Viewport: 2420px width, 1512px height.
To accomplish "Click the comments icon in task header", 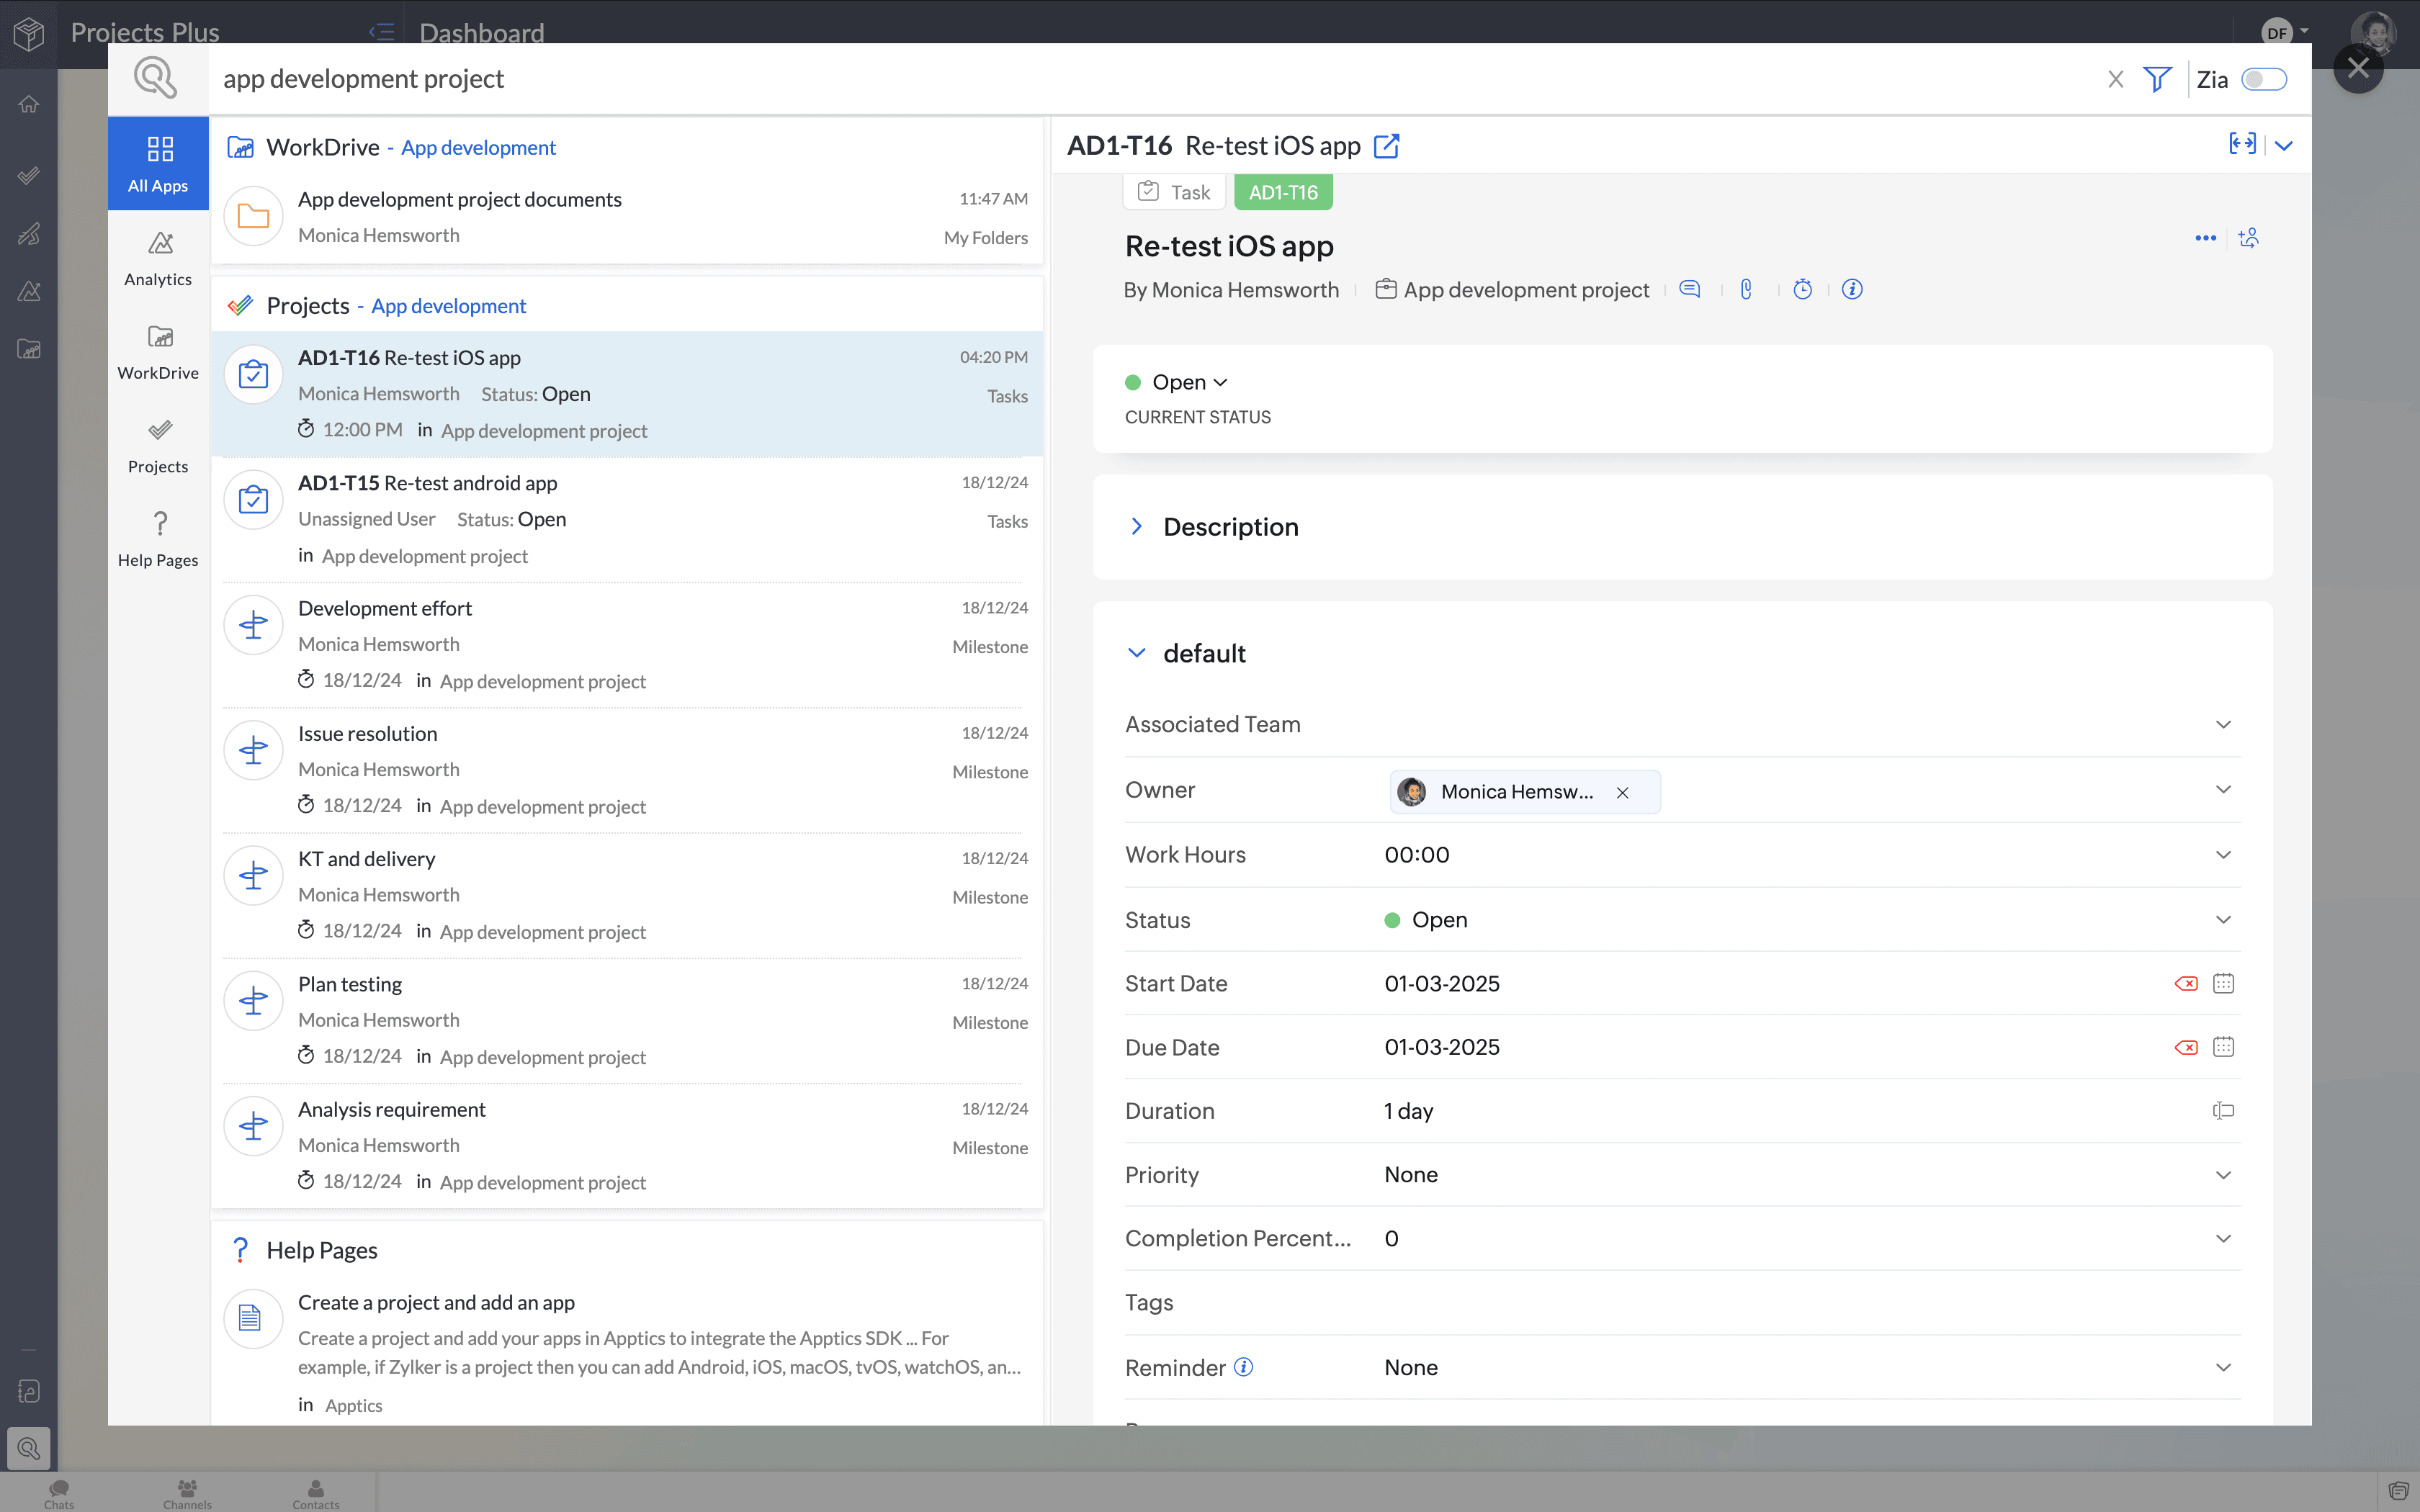I will 1689,289.
